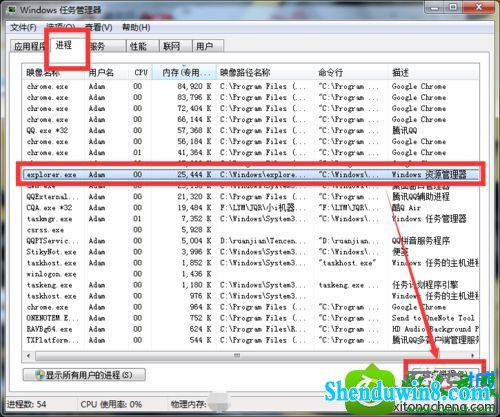Select the chrome.exe row using 56,184 K
This screenshot has width=500, height=417.
click(251, 141)
